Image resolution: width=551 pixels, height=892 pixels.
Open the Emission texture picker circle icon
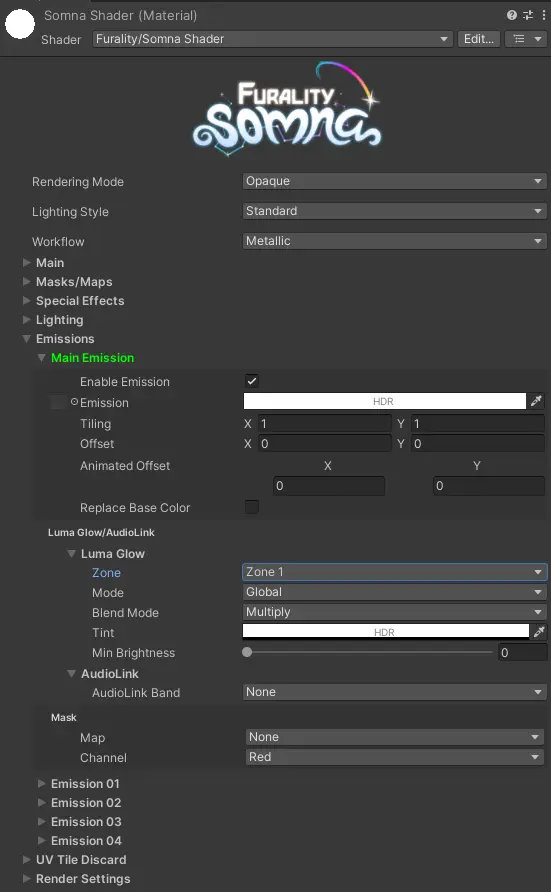click(x=74, y=402)
